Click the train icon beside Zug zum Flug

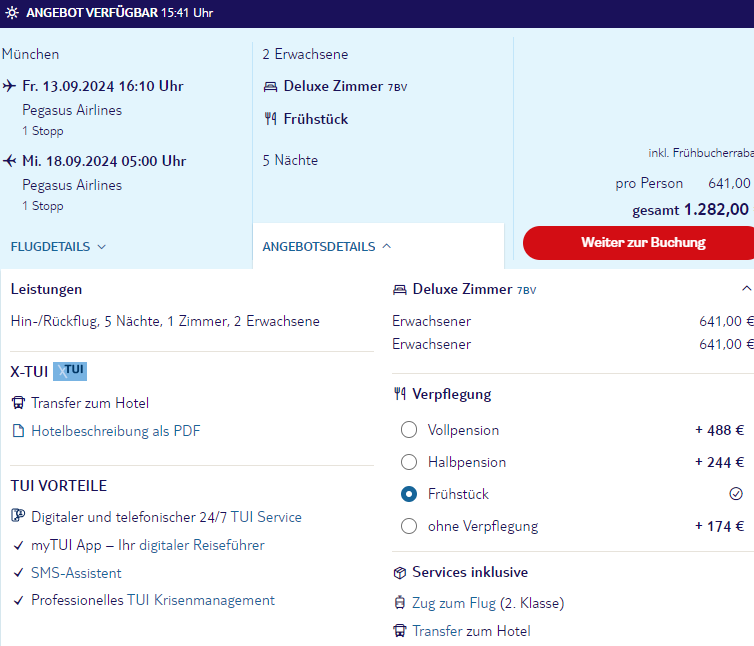400,602
